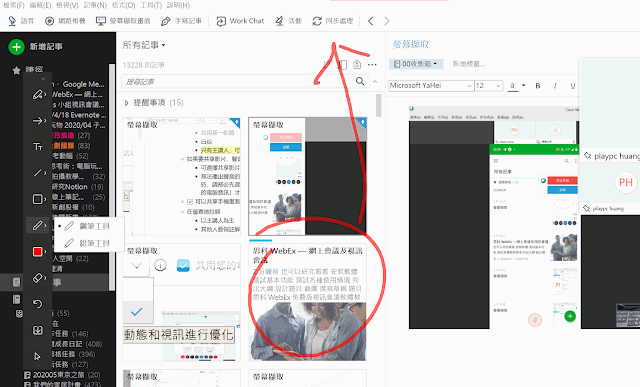This screenshot has width=640, height=387.
Task: Click the magnifier icon in 搜尋記事
Action: coord(360,81)
